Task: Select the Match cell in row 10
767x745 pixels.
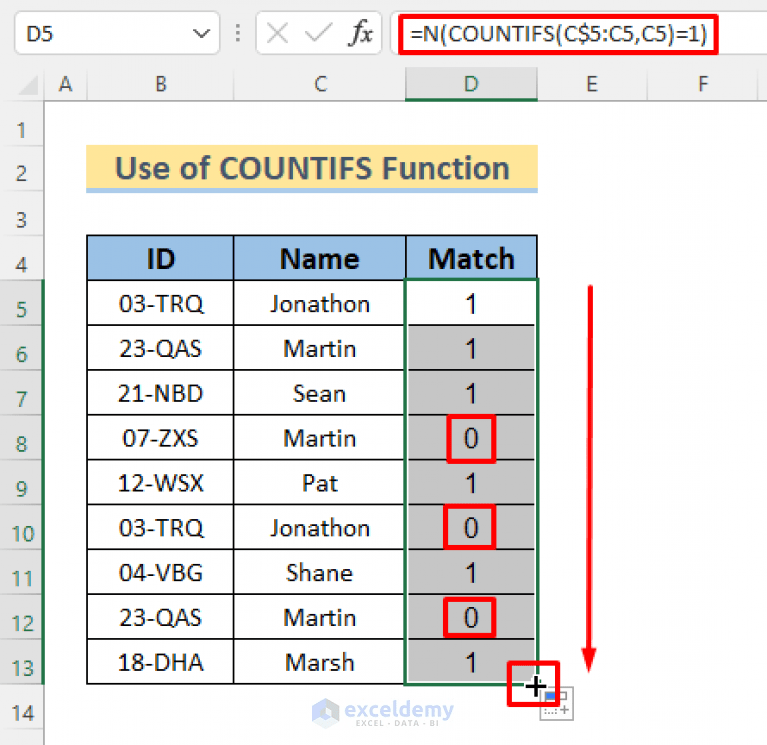Action: (x=471, y=527)
